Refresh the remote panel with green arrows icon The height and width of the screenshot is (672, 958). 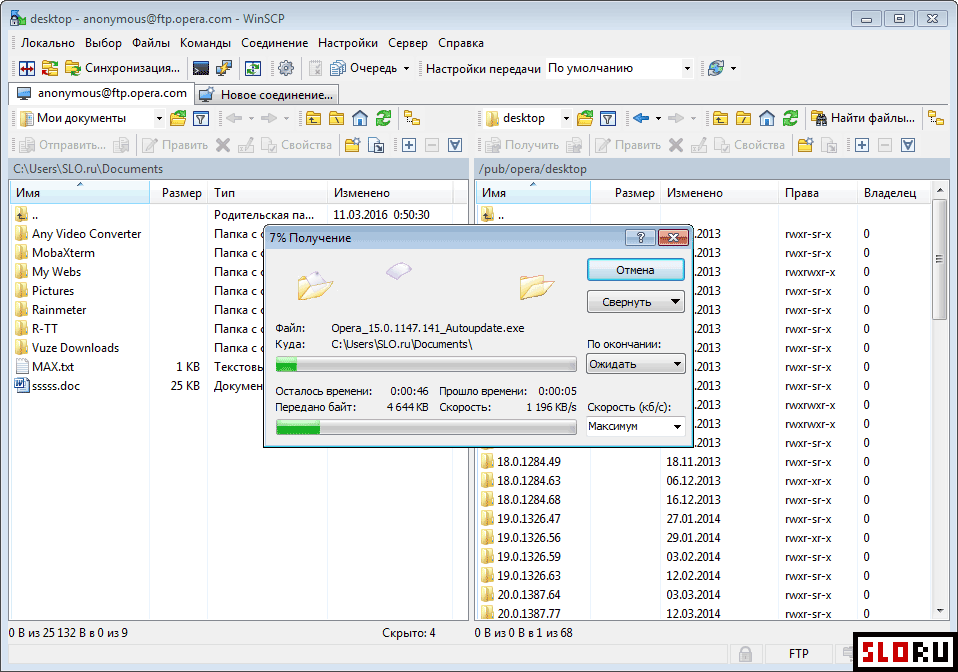click(x=790, y=119)
